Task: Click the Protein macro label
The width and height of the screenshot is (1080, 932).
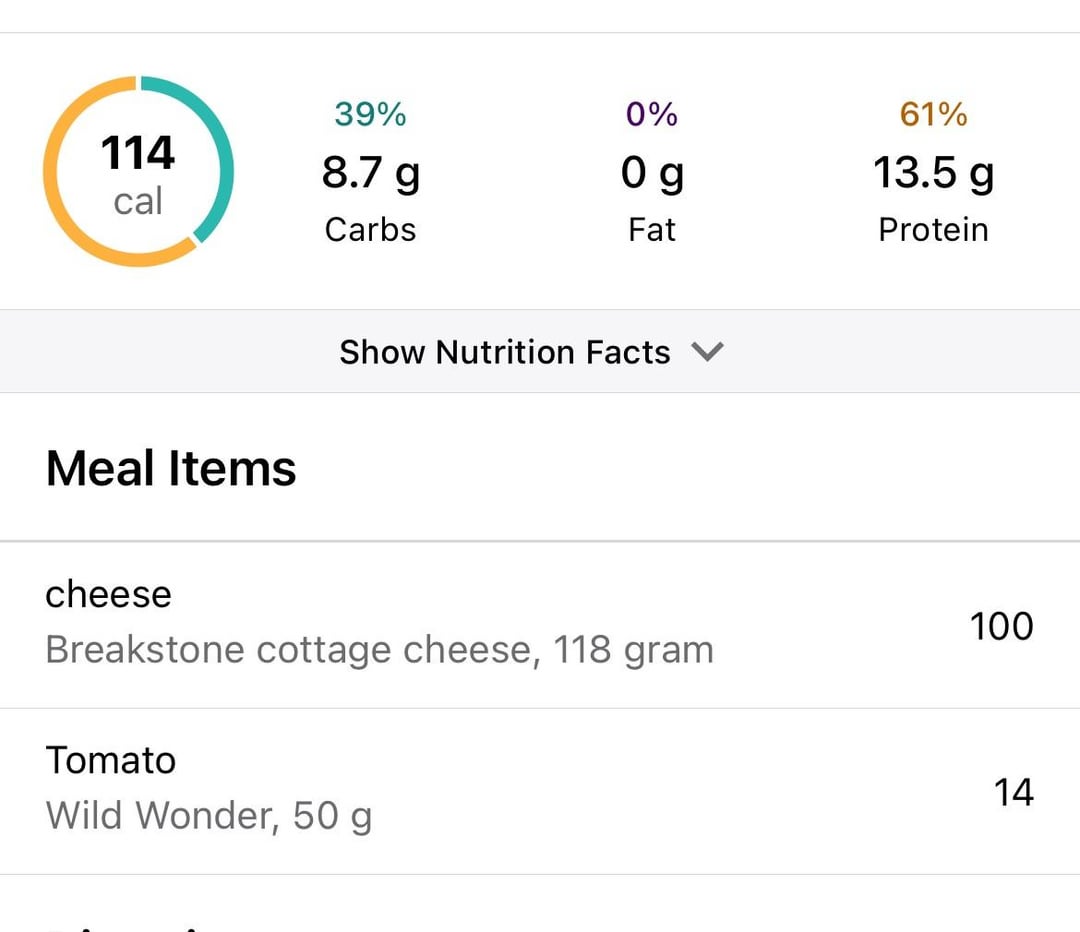Action: [x=933, y=230]
